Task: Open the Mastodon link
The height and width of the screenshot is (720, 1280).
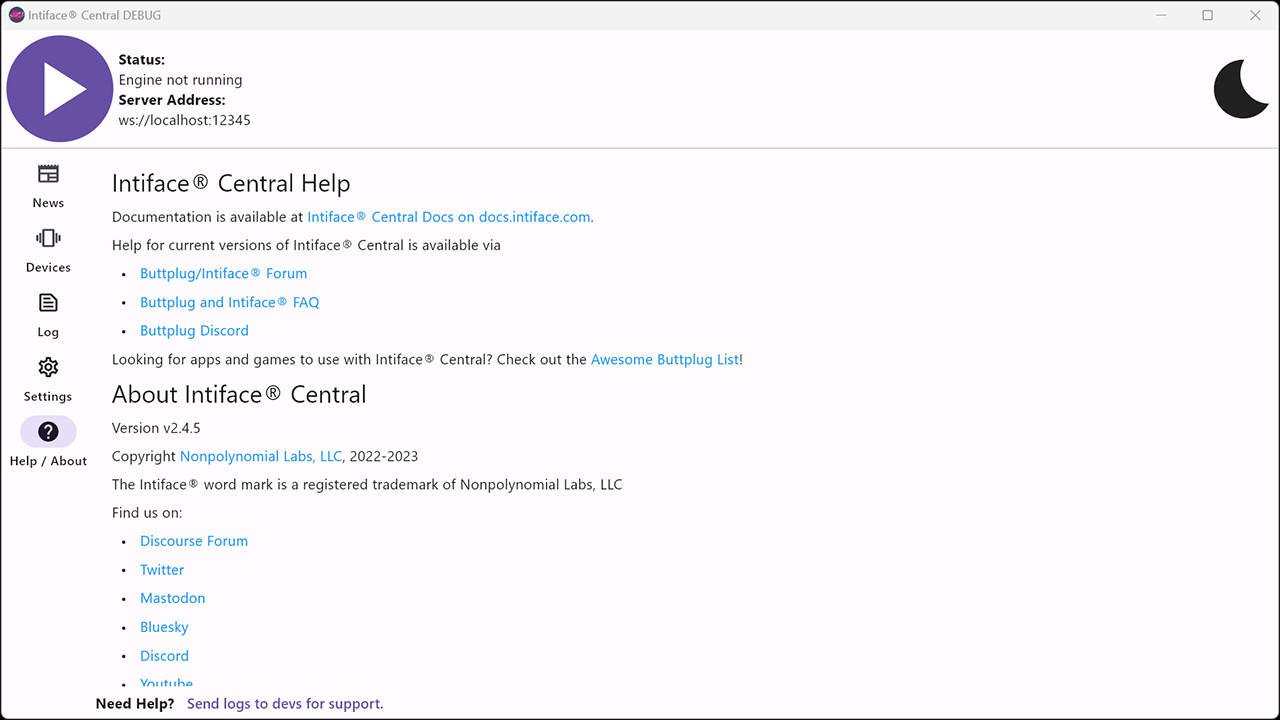Action: tap(172, 598)
